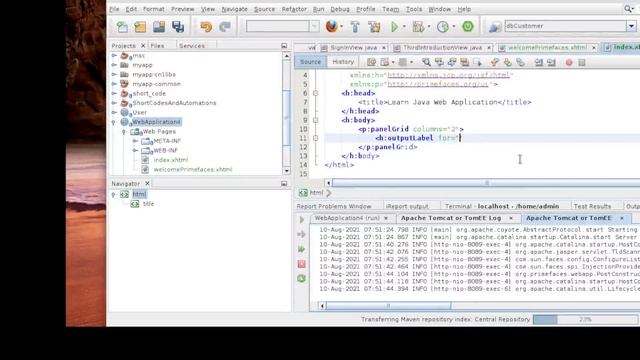Image resolution: width=640 pixels, height=360 pixels.
Task: Click the Clean and Build icon
Action: click(x=374, y=27)
